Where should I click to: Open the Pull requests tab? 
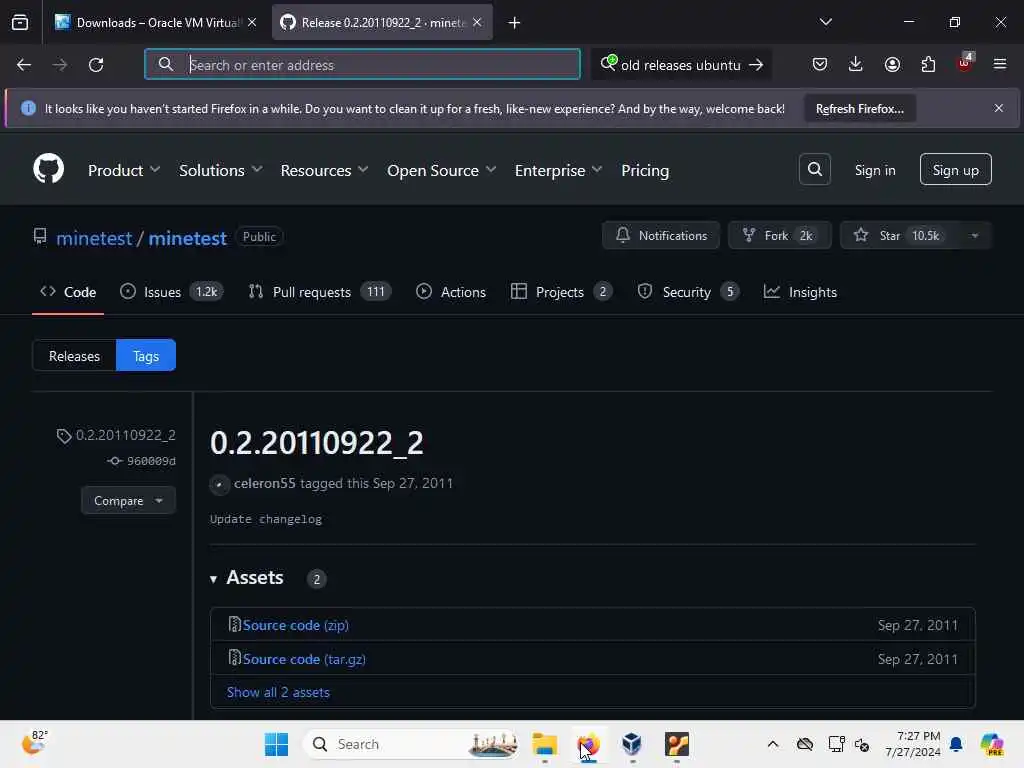pyautogui.click(x=320, y=292)
